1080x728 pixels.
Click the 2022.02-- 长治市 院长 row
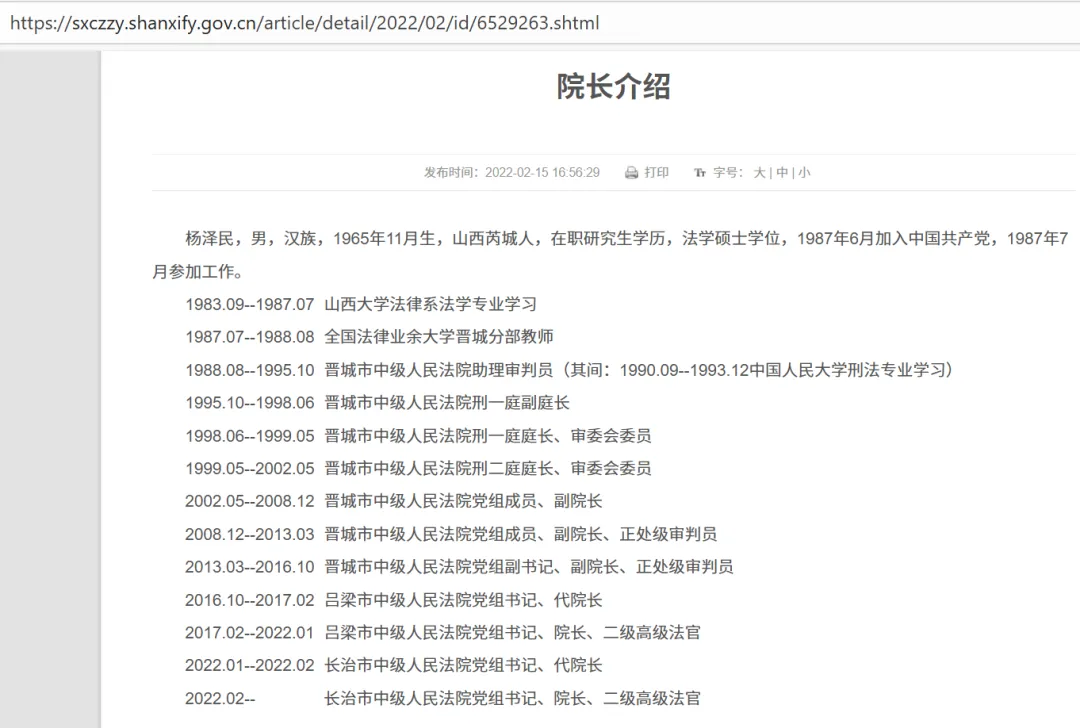pyautogui.click(x=443, y=698)
